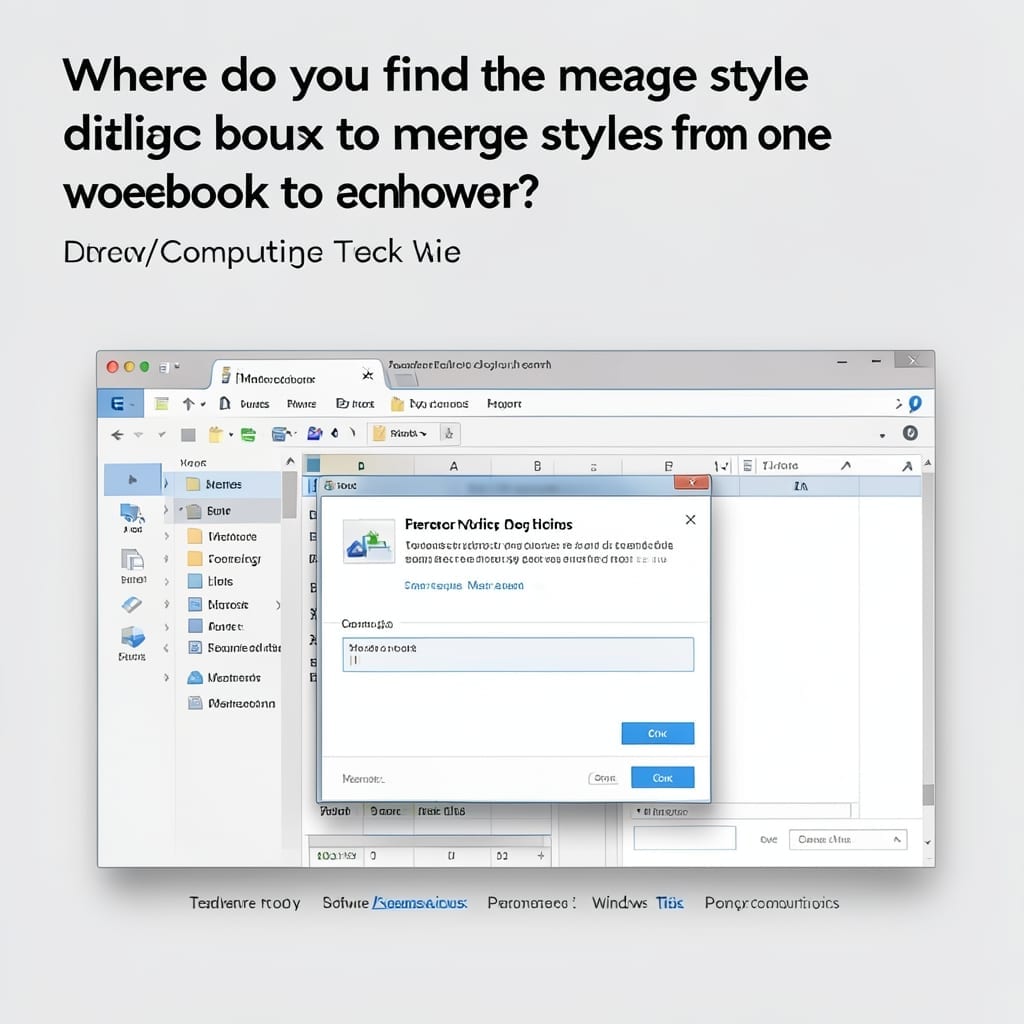
Task: Click the blue picture toolbar icon
Action: [x=315, y=433]
